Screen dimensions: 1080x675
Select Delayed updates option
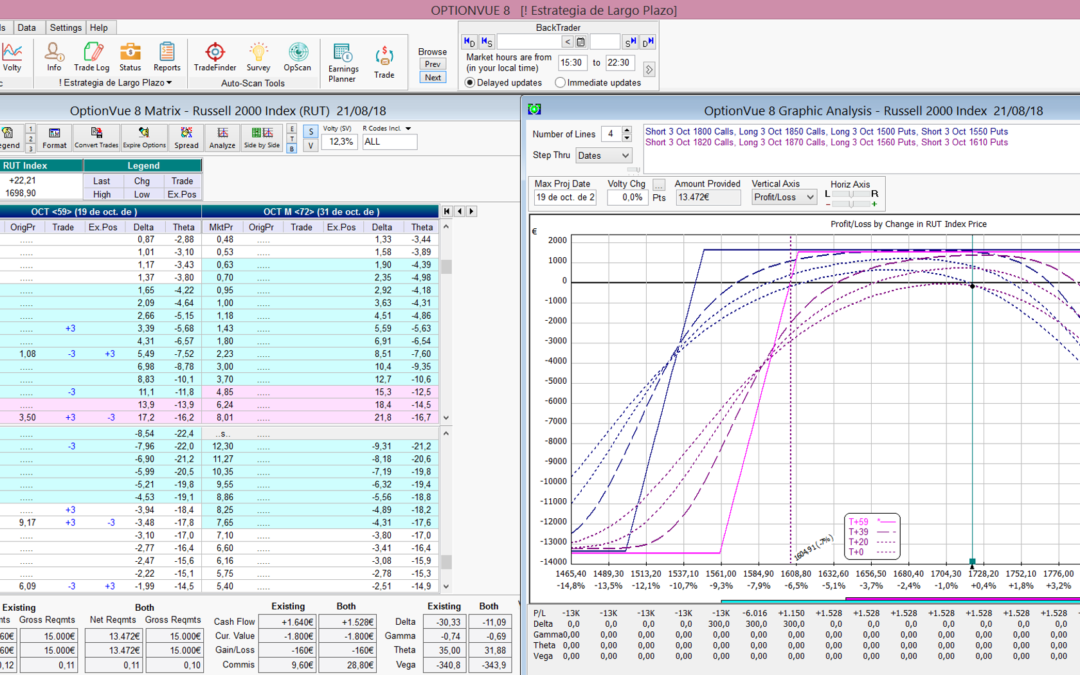(x=470, y=83)
